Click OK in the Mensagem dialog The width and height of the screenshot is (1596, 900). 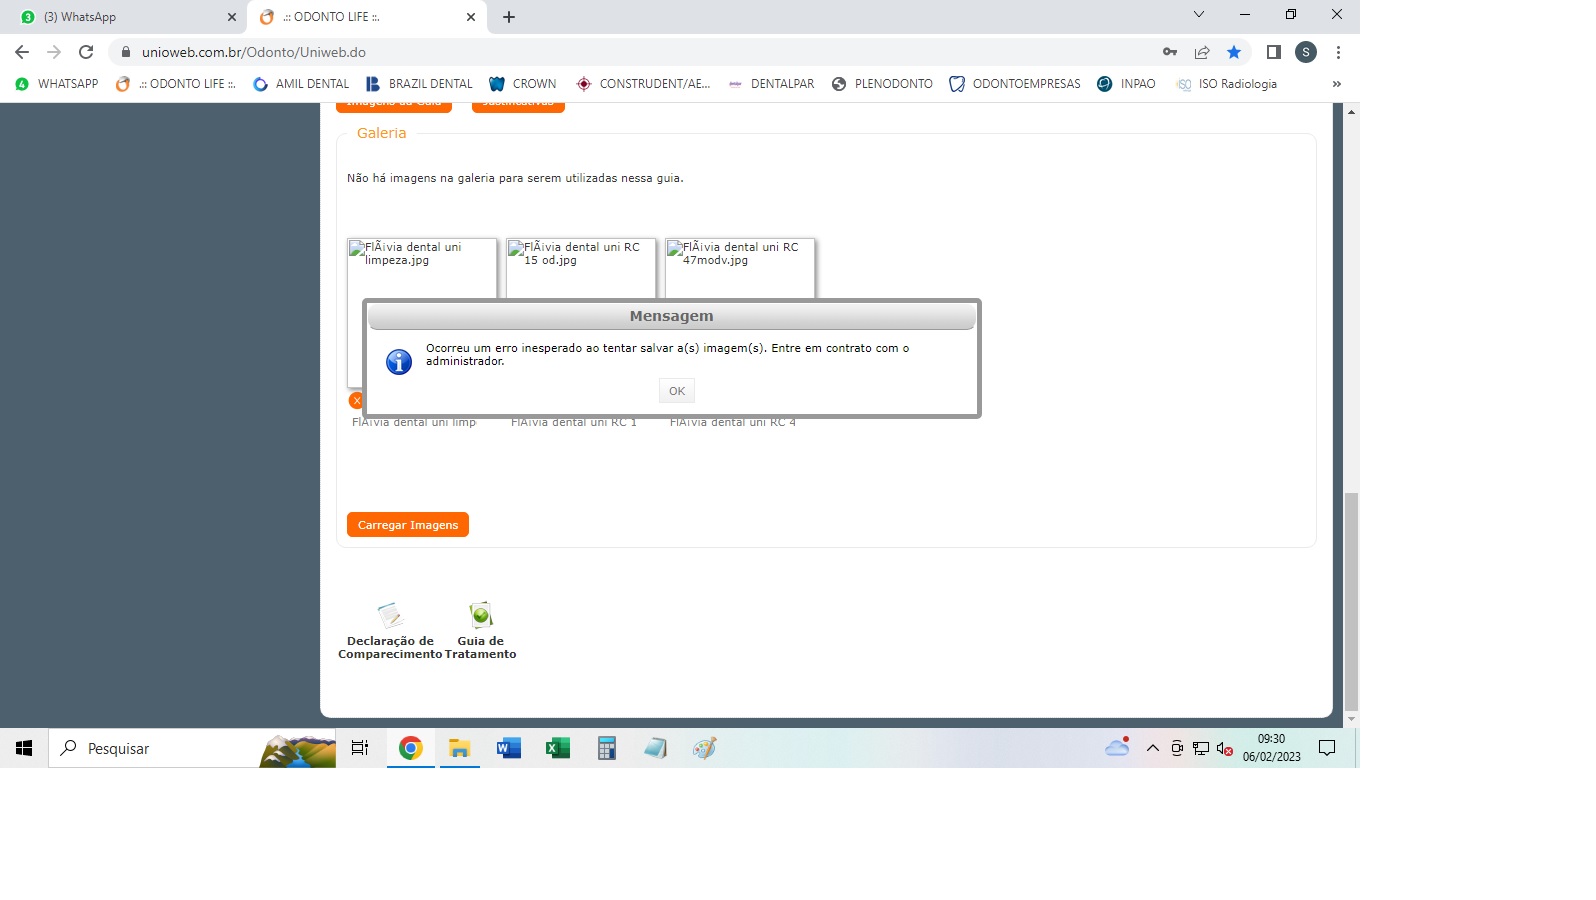coord(677,391)
